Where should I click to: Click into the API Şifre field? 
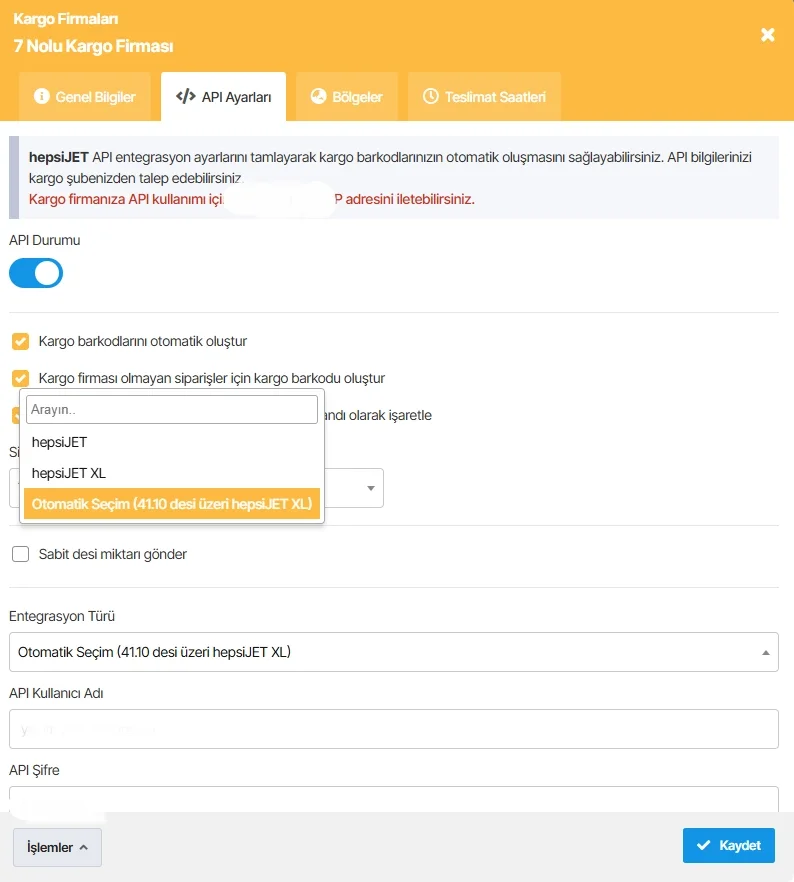coord(394,799)
